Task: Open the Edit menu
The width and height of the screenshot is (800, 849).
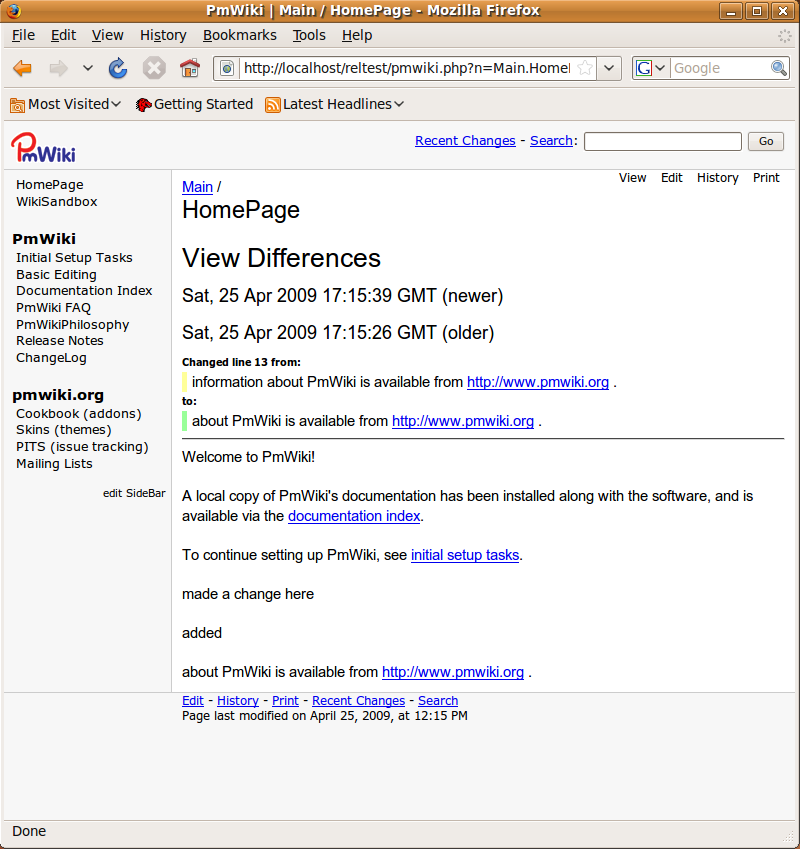Action: 63,35
